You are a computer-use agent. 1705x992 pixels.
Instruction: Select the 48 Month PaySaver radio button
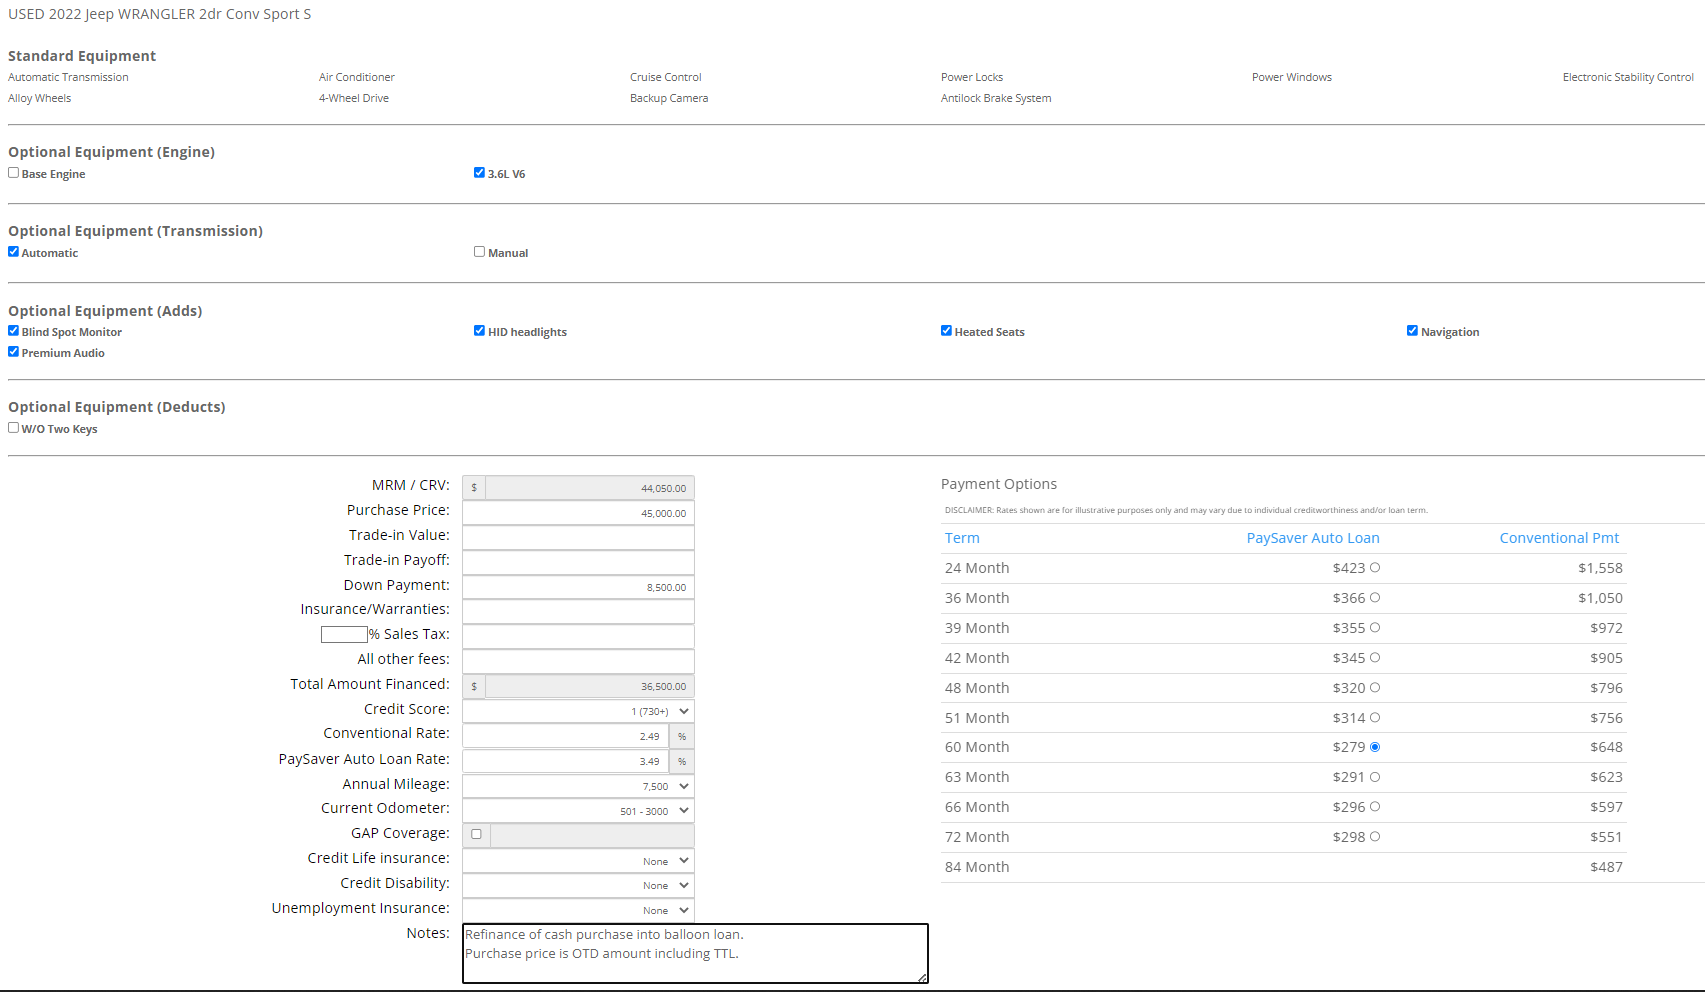tap(1375, 687)
